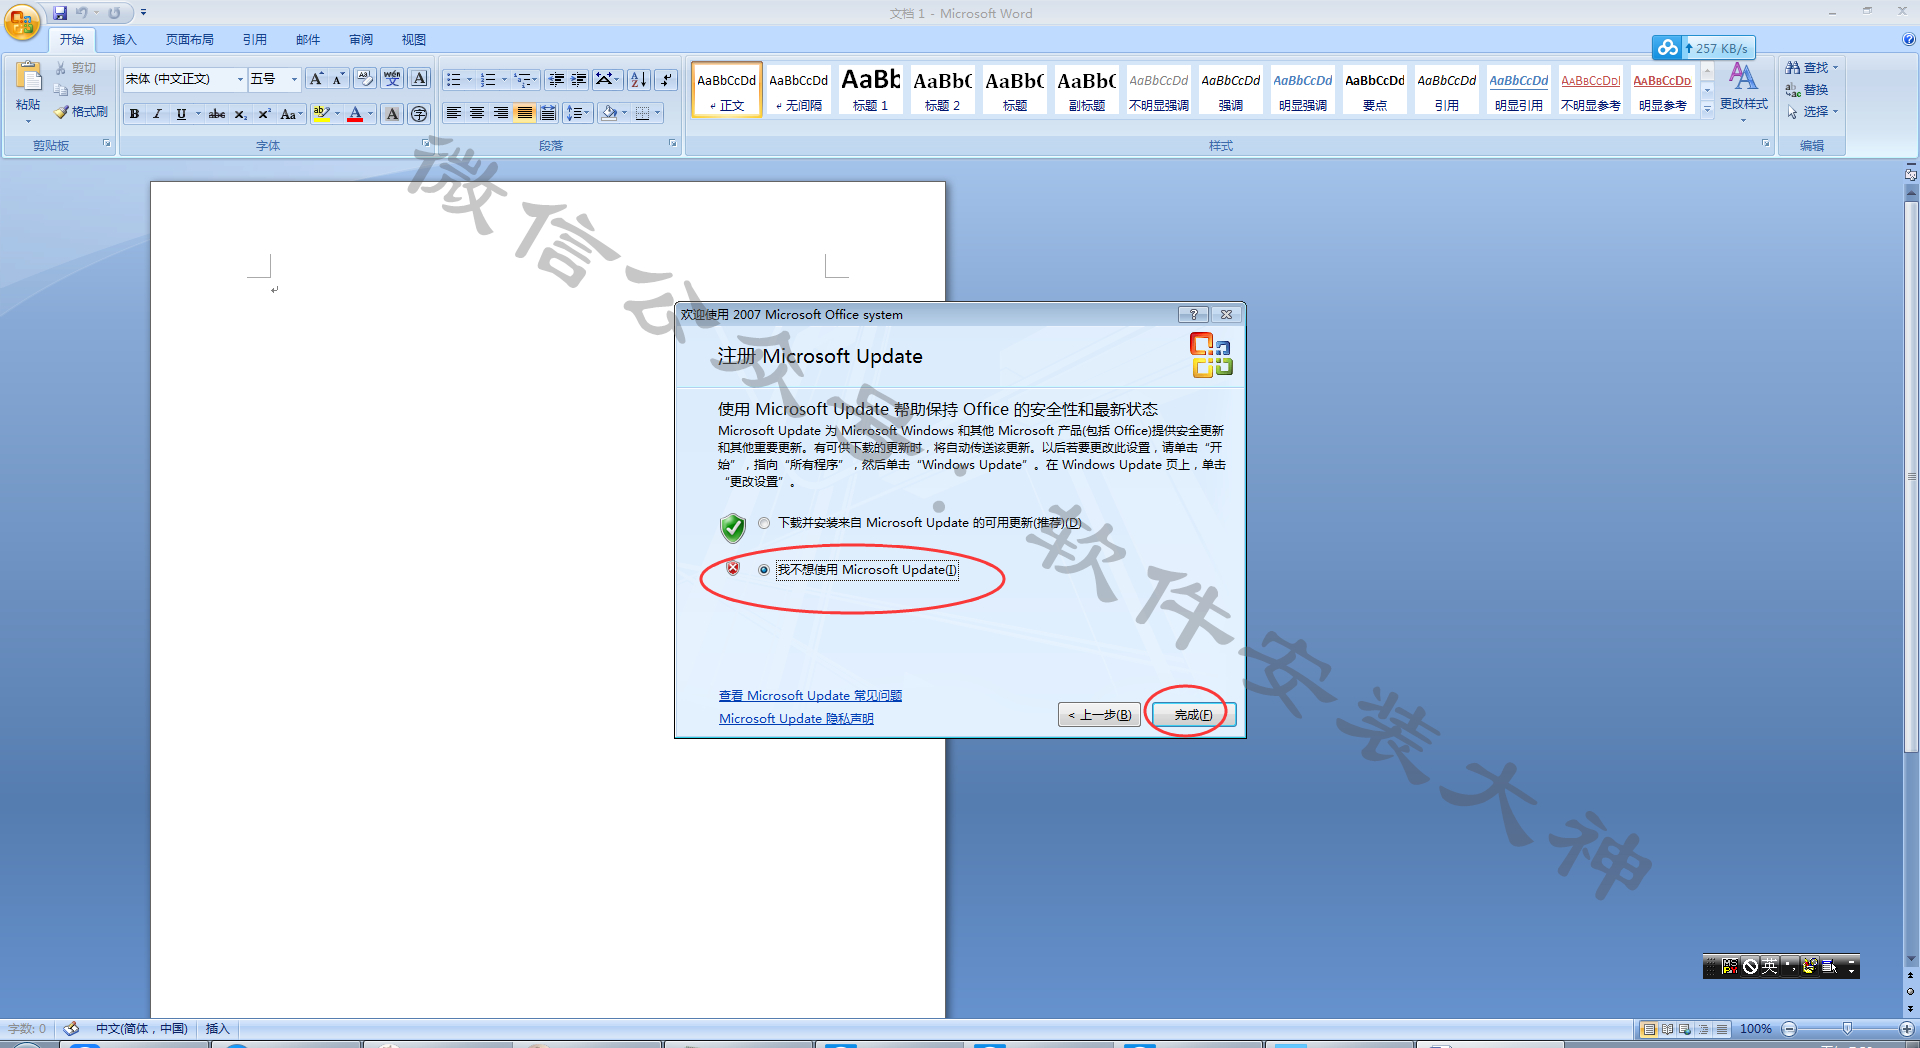This screenshot has height=1048, width=1920.
Task: Open the References (引用) tab
Action: click(254, 40)
